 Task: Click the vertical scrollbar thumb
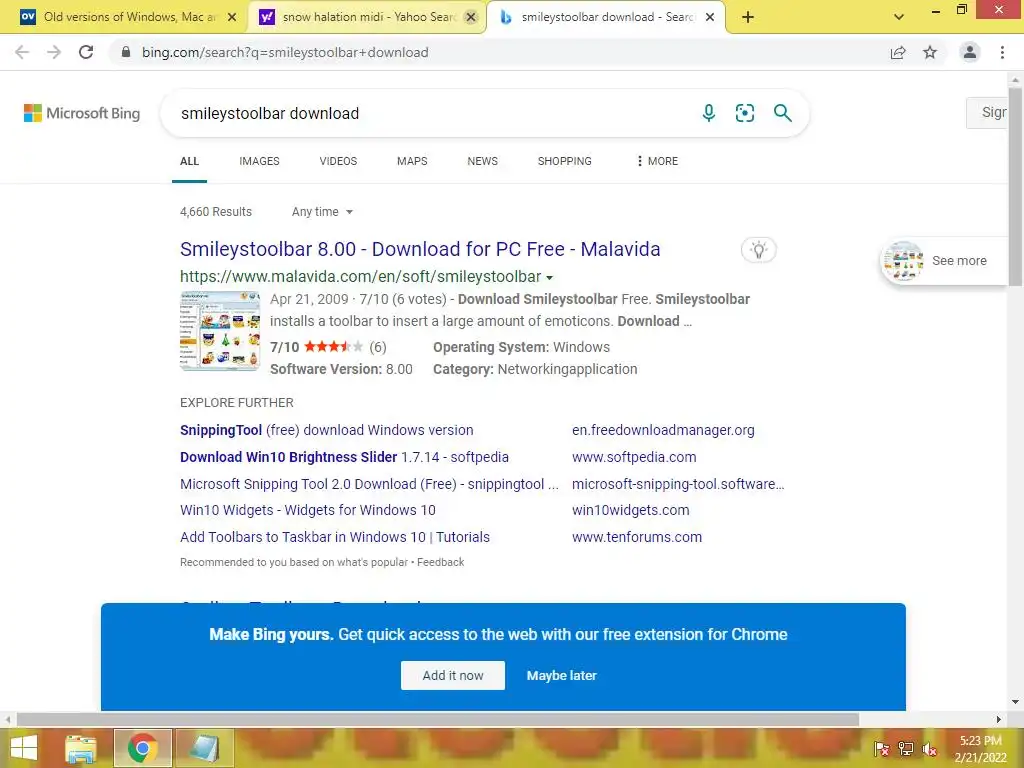pyautogui.click(x=1015, y=186)
